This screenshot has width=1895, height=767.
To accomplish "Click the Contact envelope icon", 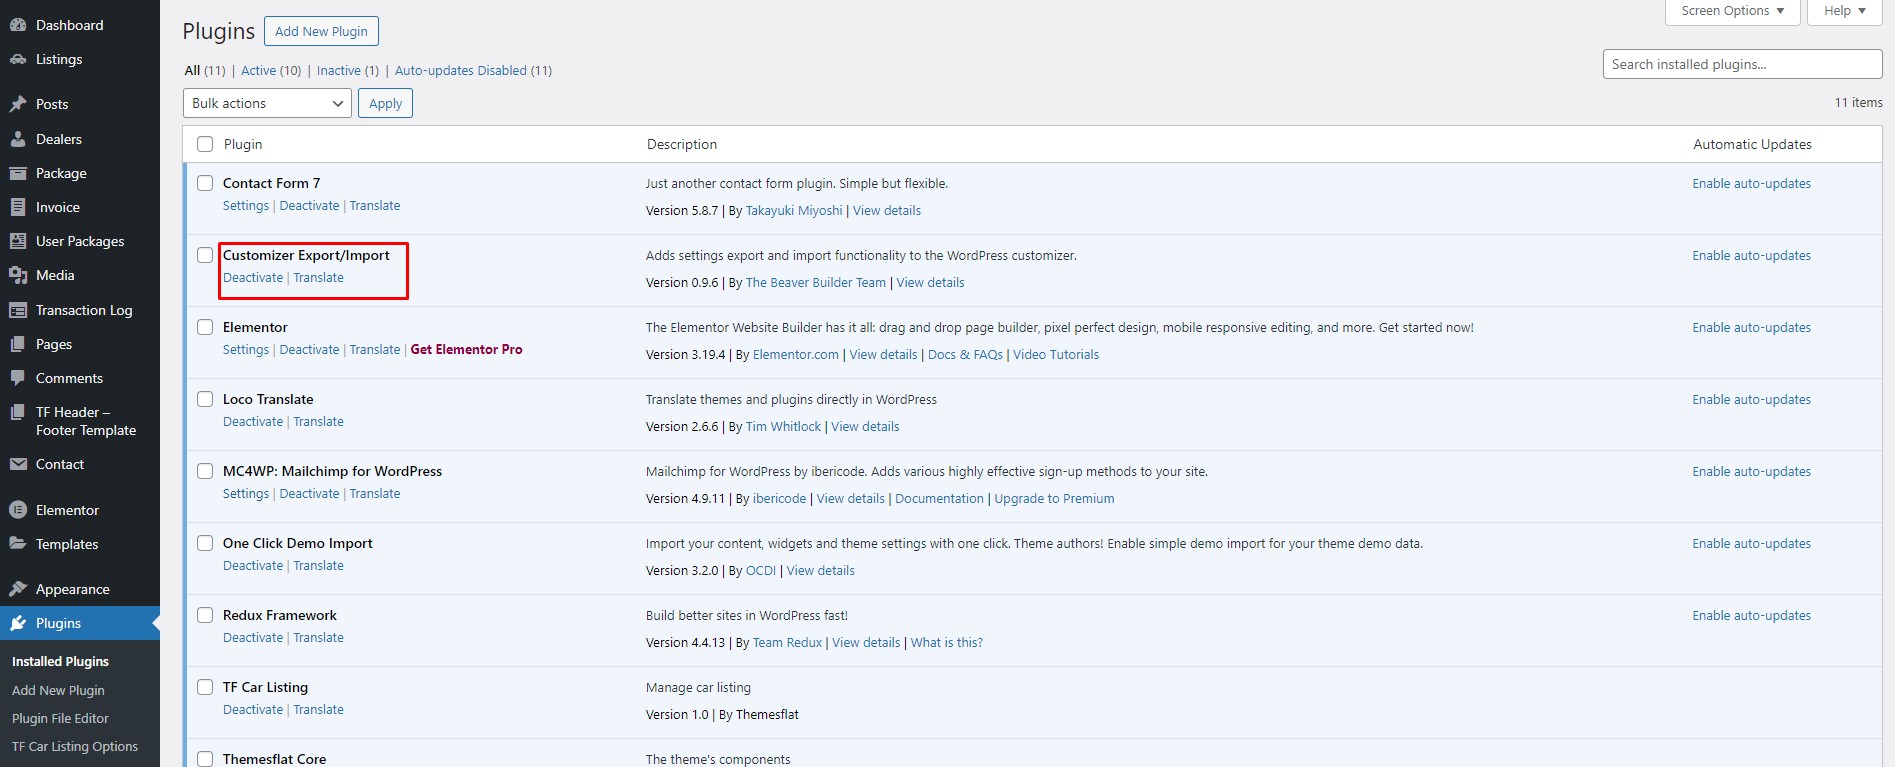I will pyautogui.click(x=18, y=464).
